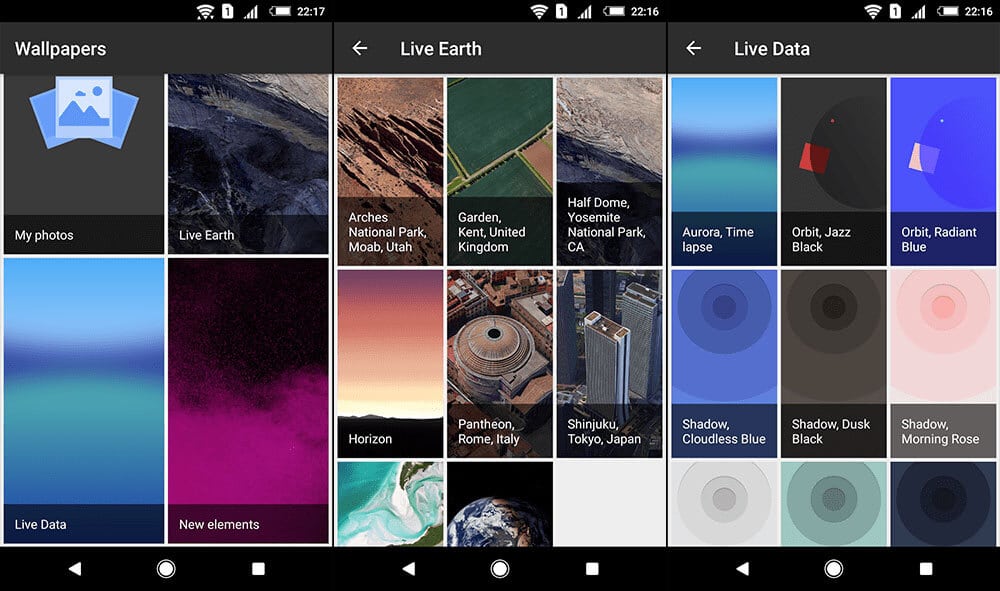Image resolution: width=1000 pixels, height=591 pixels.
Task: Select the light gray Shadow wallpaper
Action: pyautogui.click(x=724, y=504)
